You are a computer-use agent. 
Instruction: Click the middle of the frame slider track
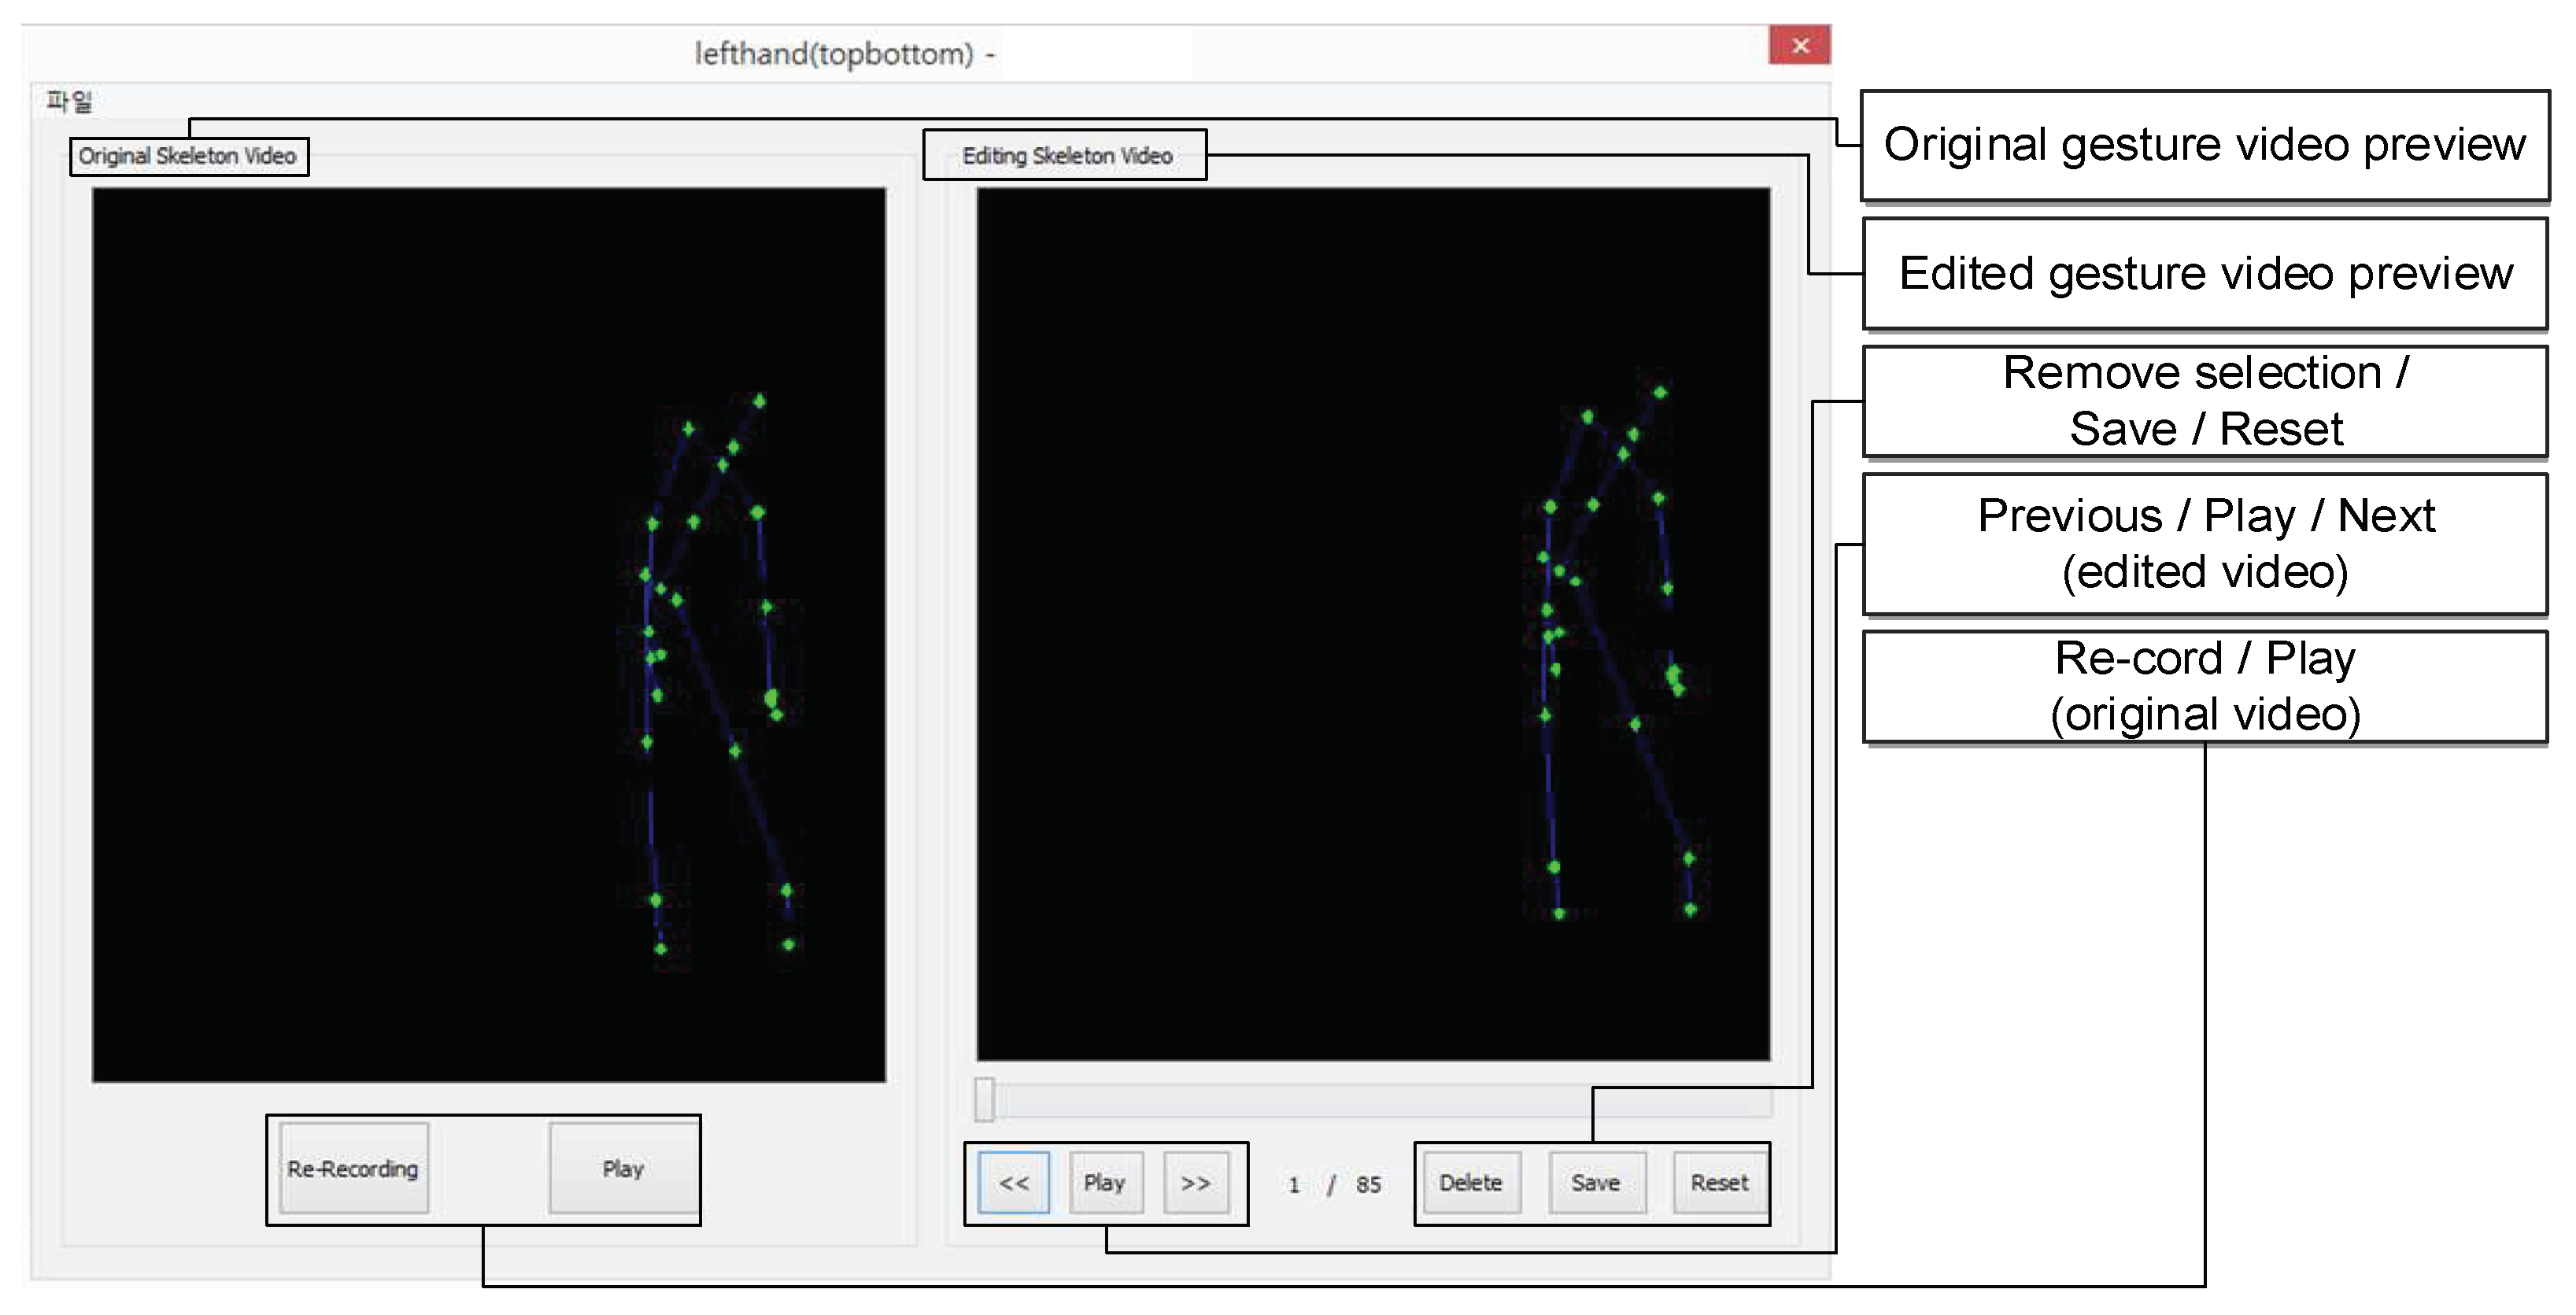[1380, 1100]
